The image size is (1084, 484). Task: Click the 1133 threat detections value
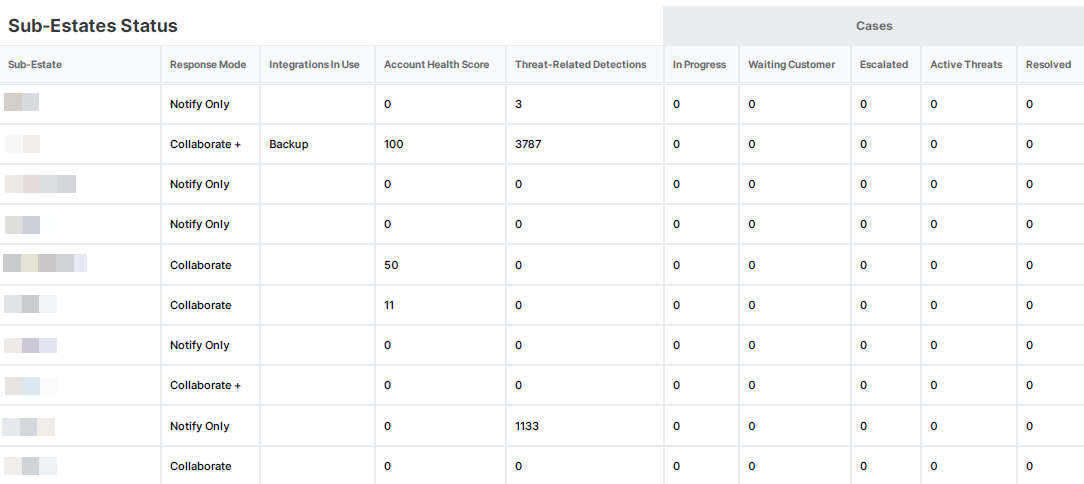pos(527,426)
